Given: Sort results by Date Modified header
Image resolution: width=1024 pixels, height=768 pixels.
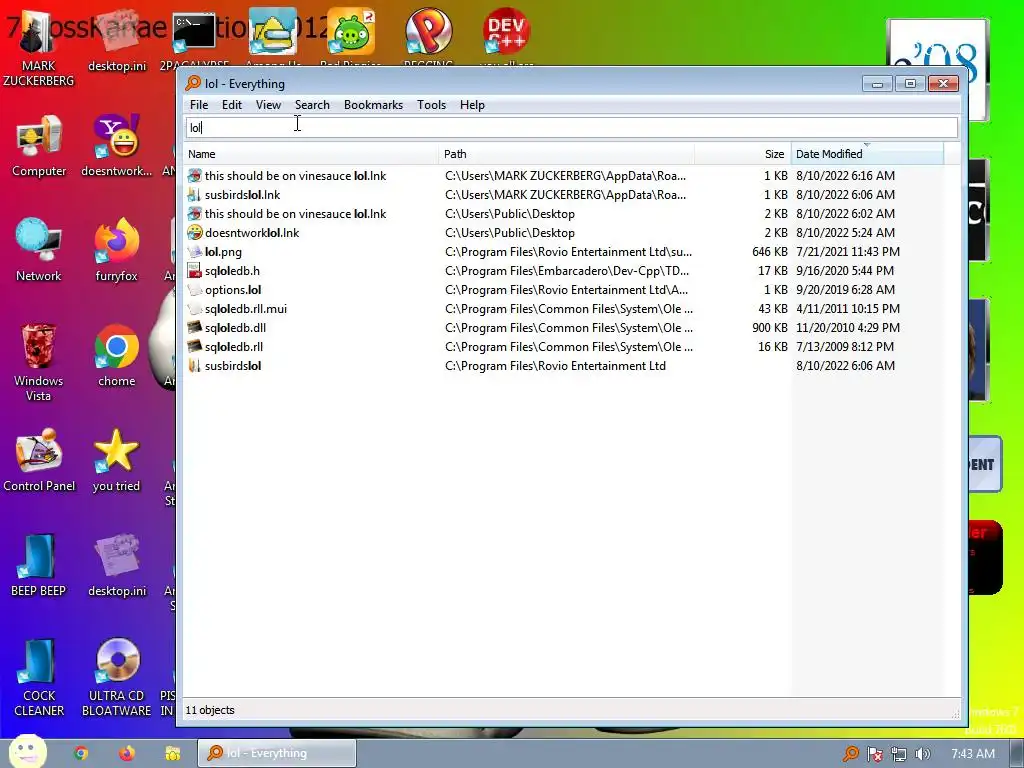Looking at the screenshot, I should point(867,154).
